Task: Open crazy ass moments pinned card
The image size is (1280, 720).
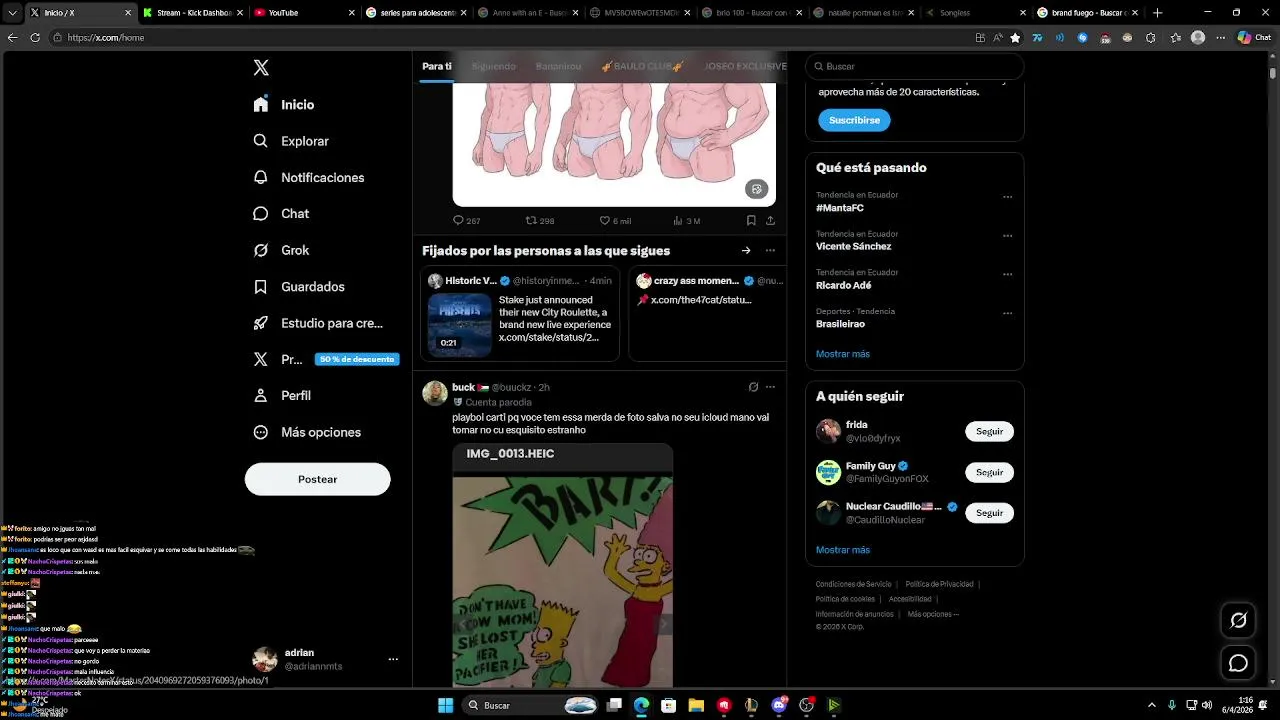Action: tap(708, 314)
